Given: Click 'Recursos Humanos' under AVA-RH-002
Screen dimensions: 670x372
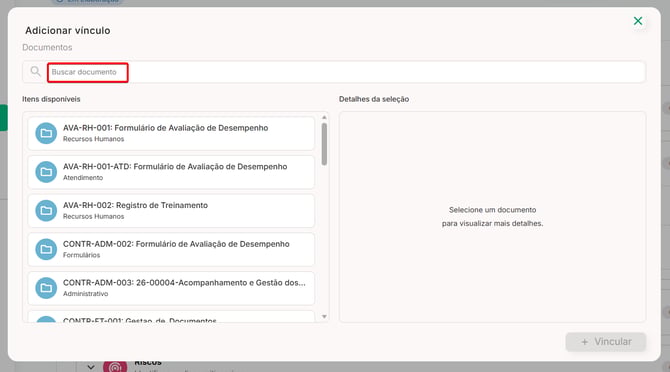Looking at the screenshot, I should click(94, 217).
